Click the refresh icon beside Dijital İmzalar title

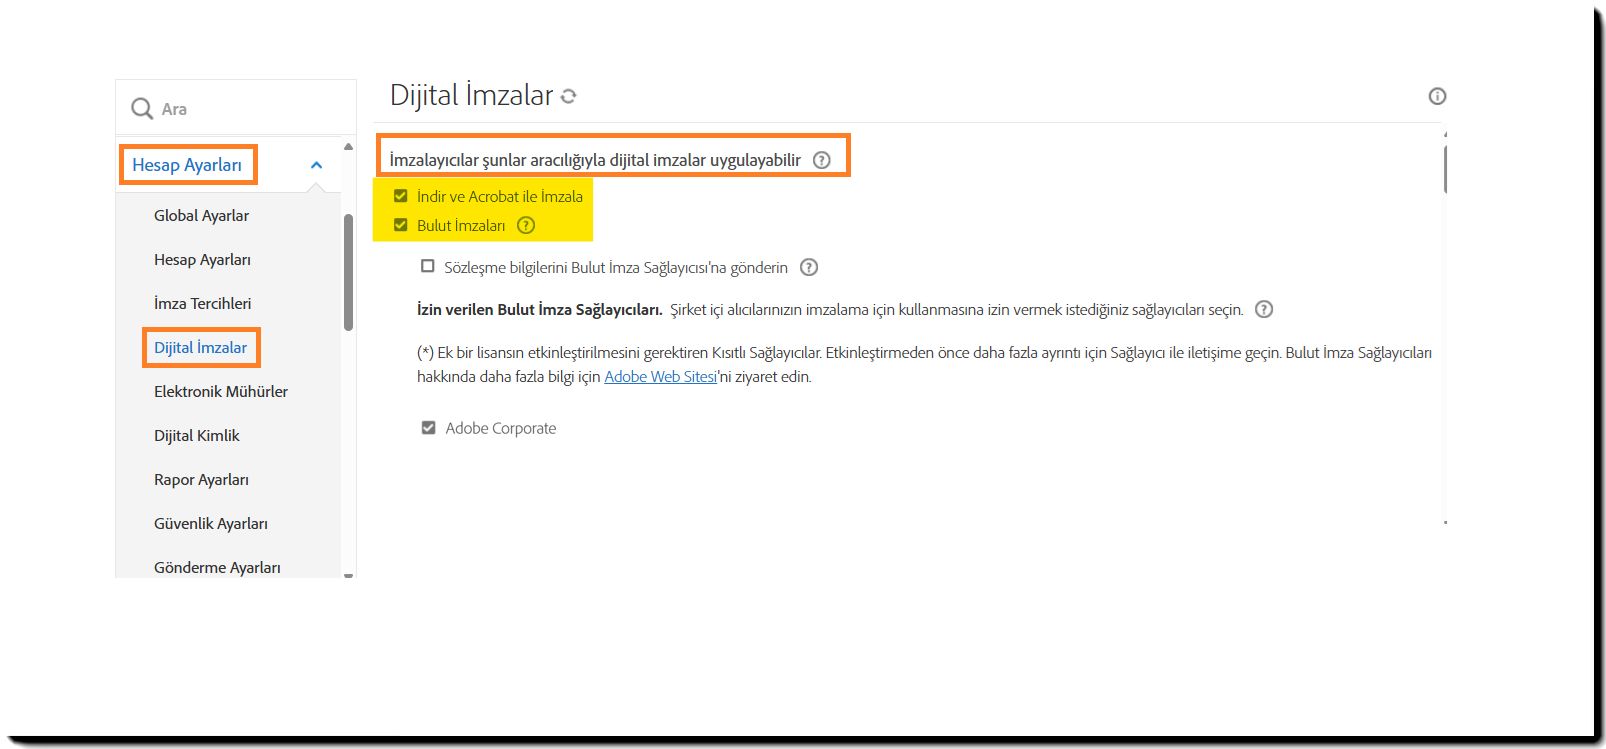[569, 96]
